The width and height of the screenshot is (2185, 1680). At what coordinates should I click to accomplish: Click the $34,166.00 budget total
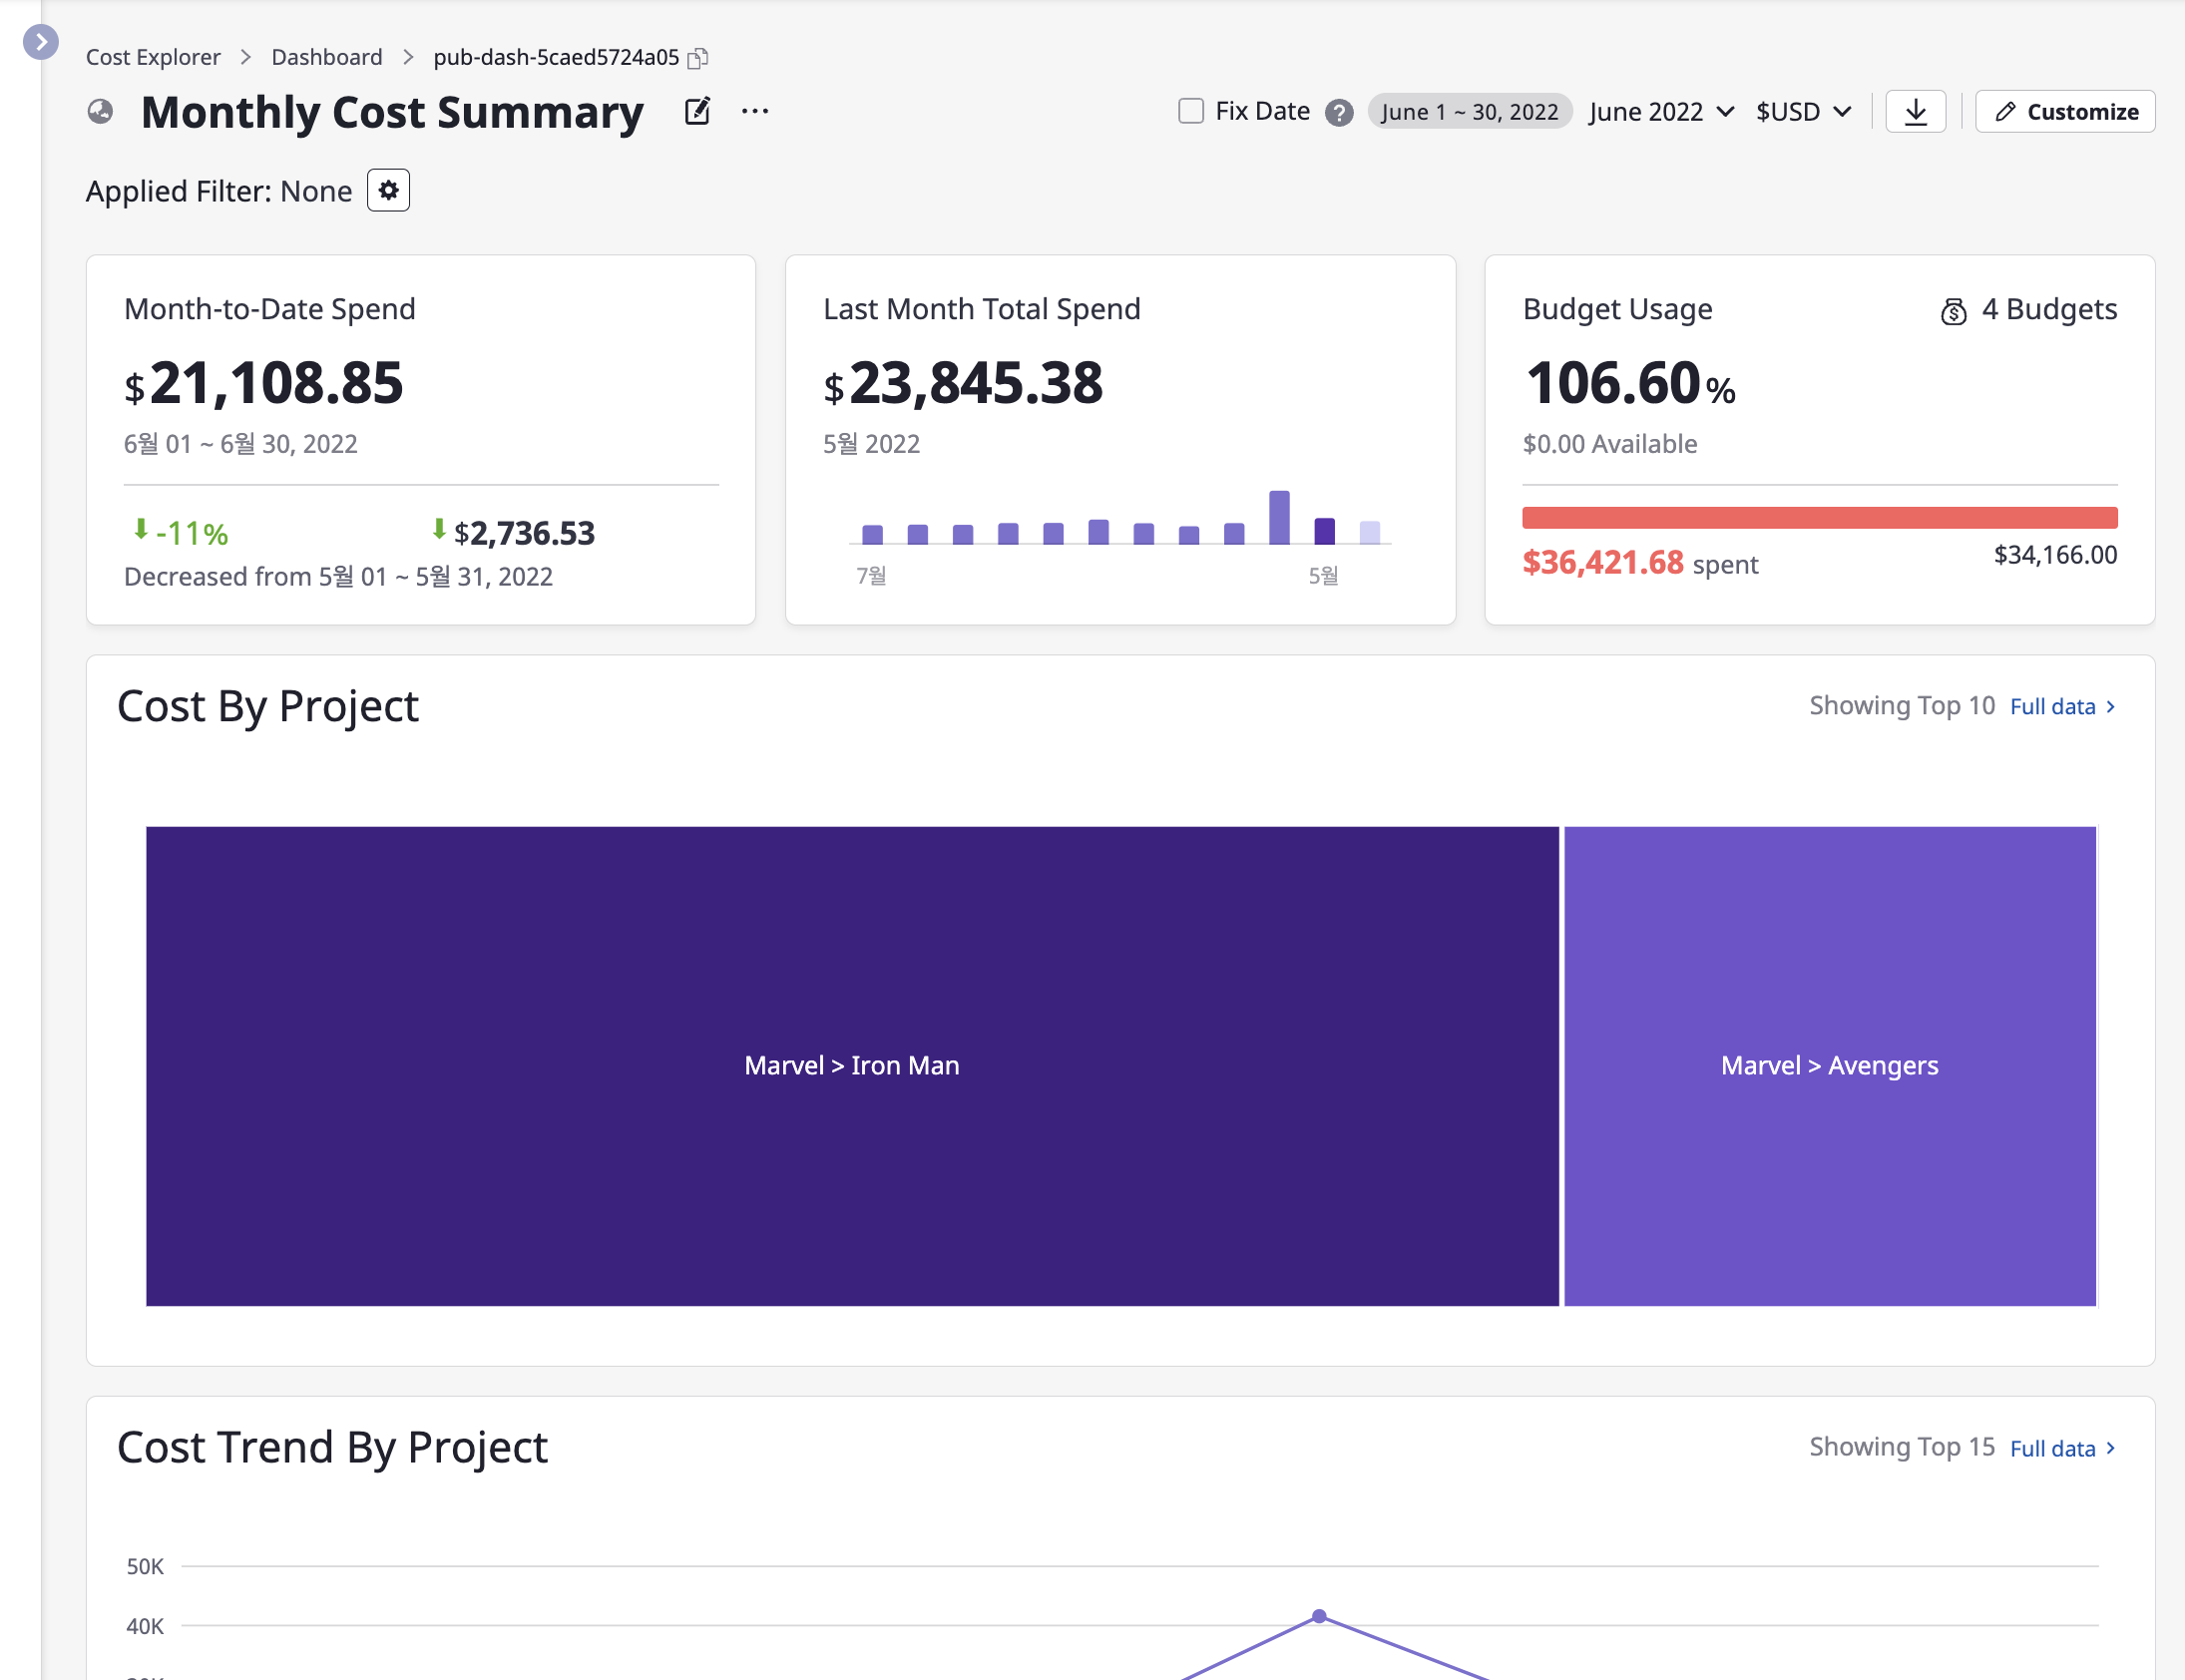[2055, 555]
